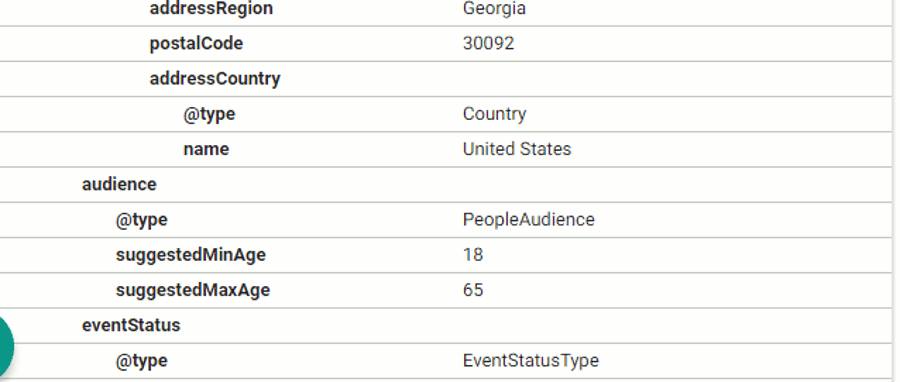
Task: Click the Georgia value
Action: (494, 9)
